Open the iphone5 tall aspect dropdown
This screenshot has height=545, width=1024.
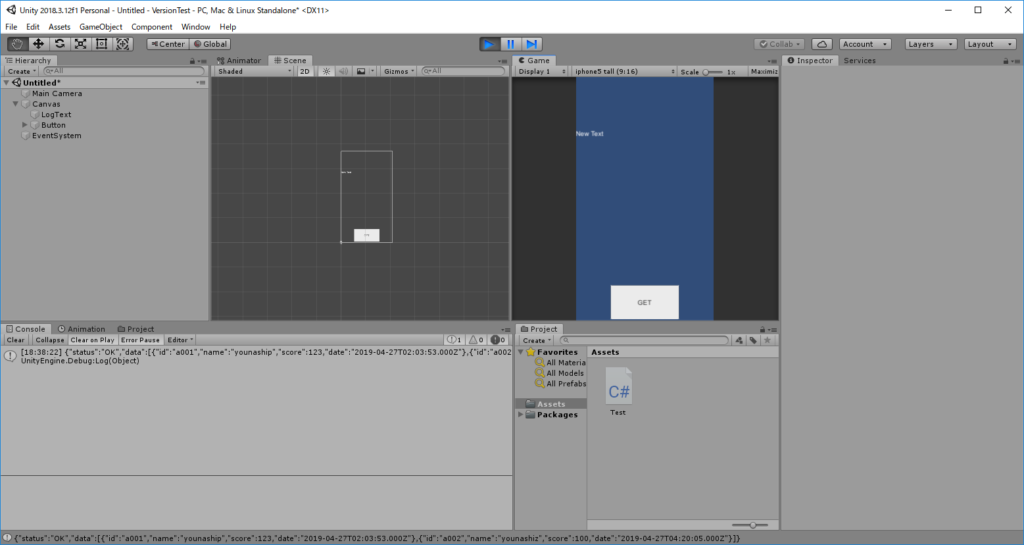621,72
